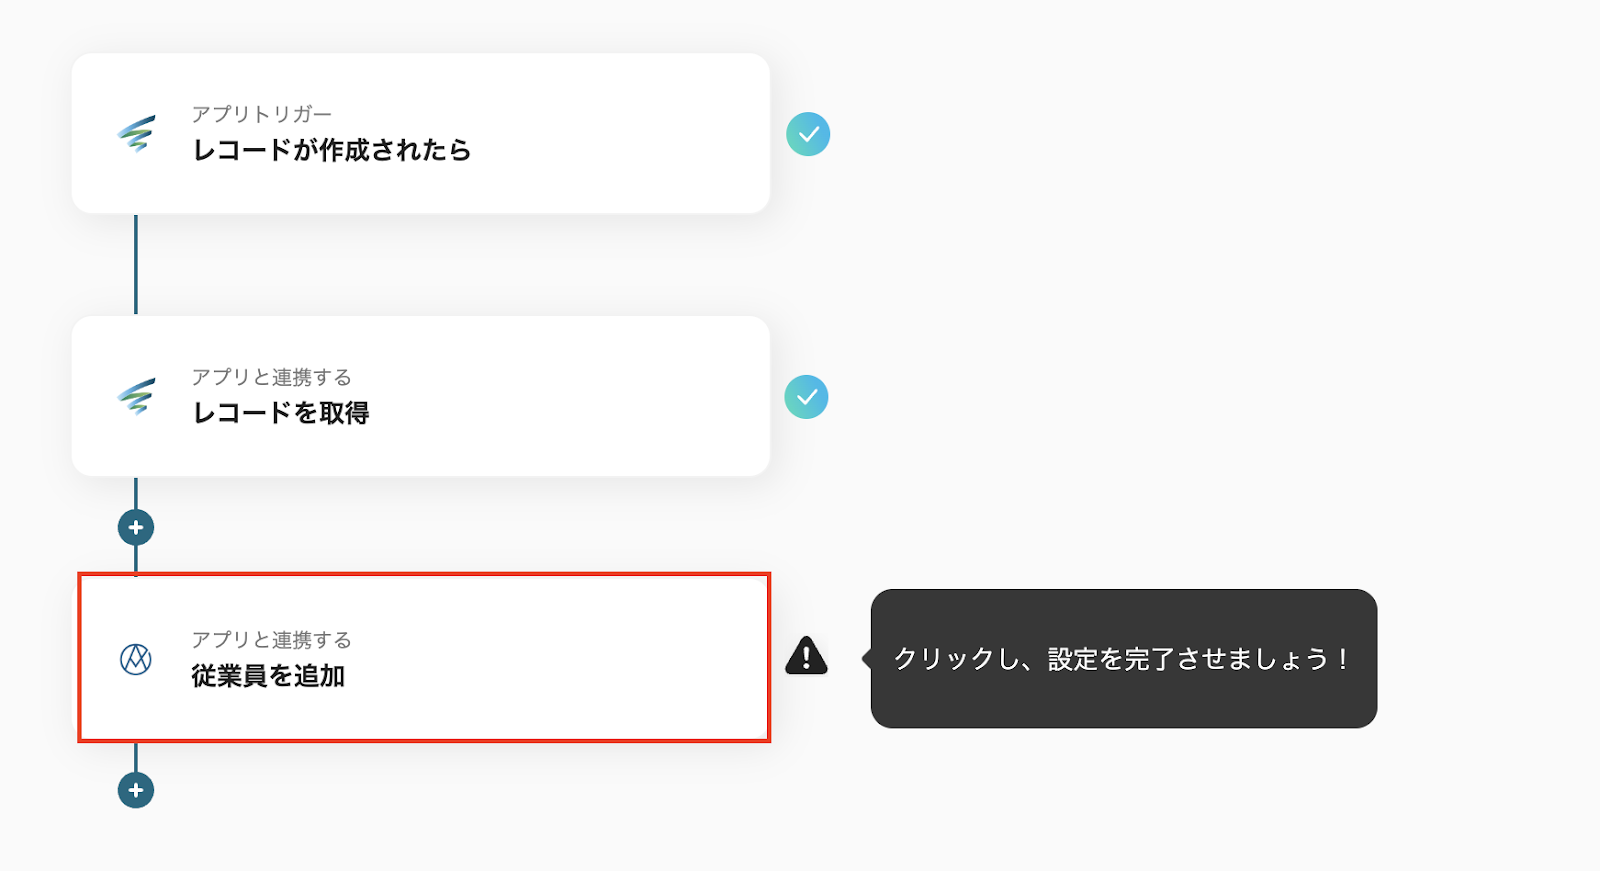Click the app icon in the レコードを取得 card

click(x=136, y=396)
